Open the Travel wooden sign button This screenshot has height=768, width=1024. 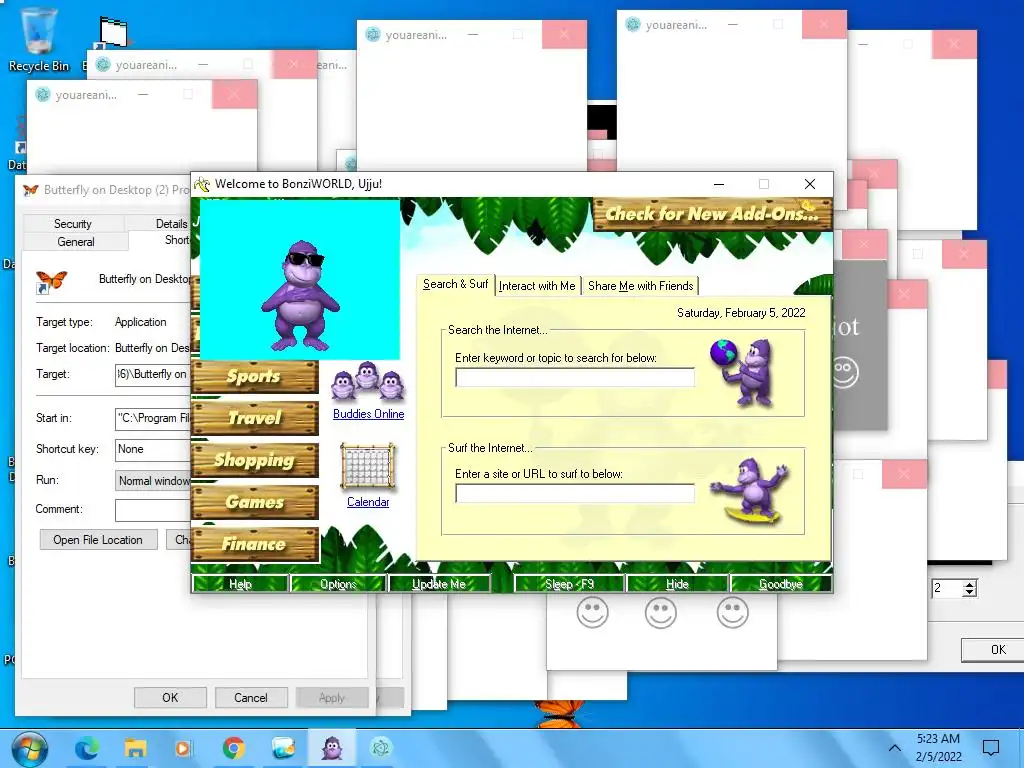pos(255,418)
